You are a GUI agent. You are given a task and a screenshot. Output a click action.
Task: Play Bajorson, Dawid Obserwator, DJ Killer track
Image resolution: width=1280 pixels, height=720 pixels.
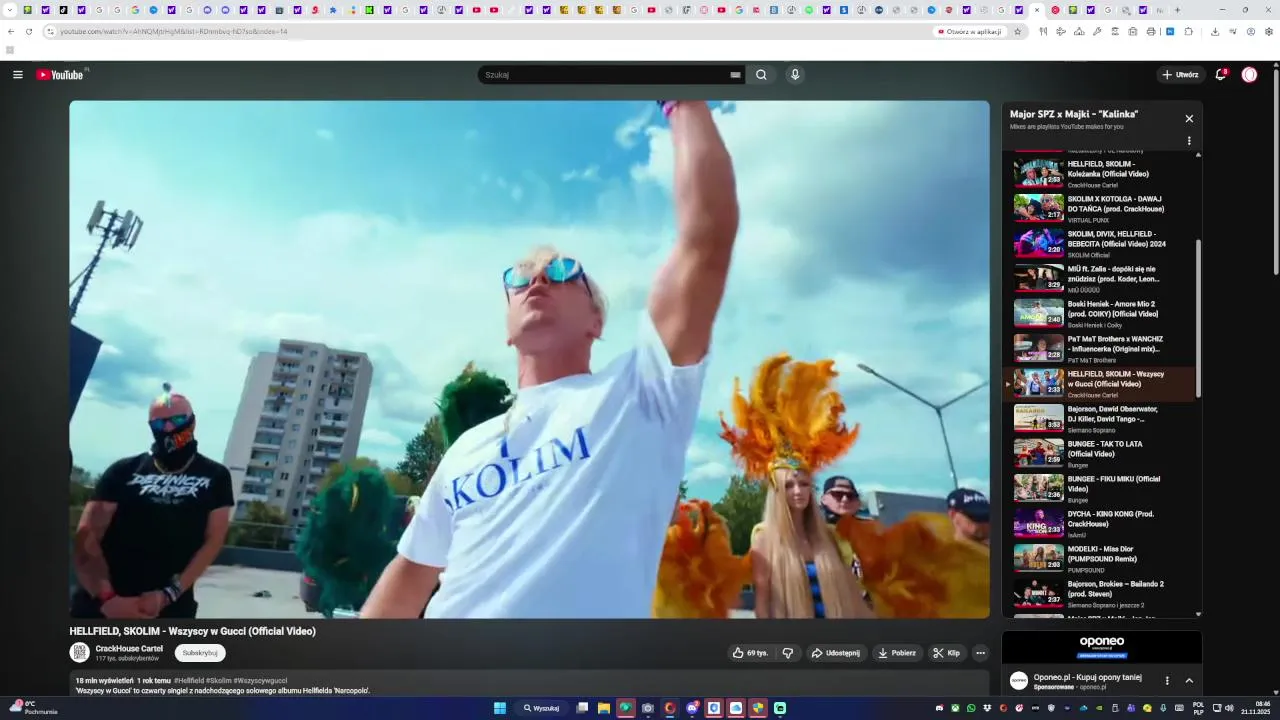click(1100, 418)
